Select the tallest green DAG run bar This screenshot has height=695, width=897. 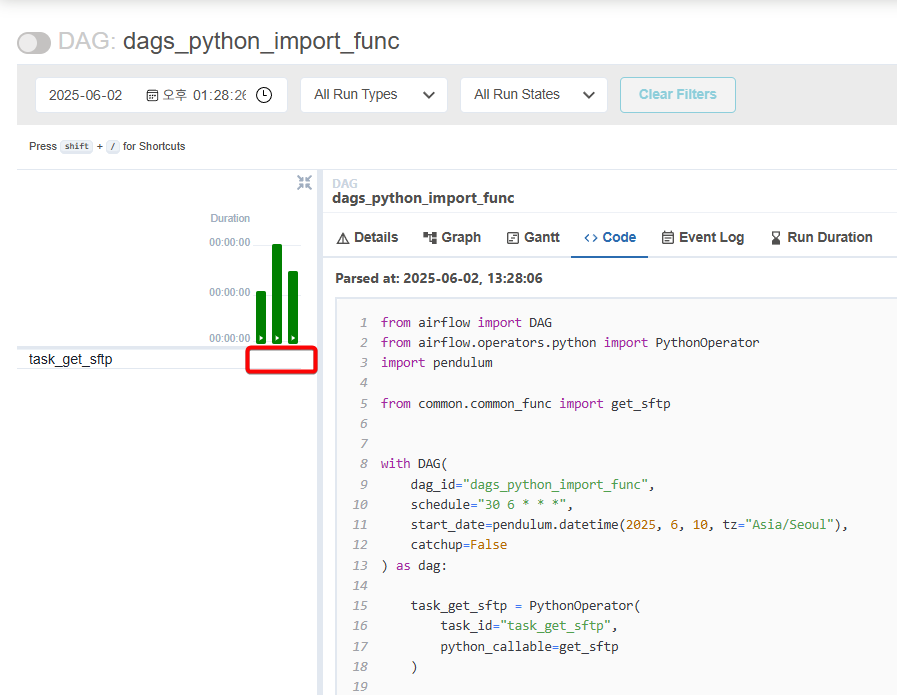pos(277,293)
